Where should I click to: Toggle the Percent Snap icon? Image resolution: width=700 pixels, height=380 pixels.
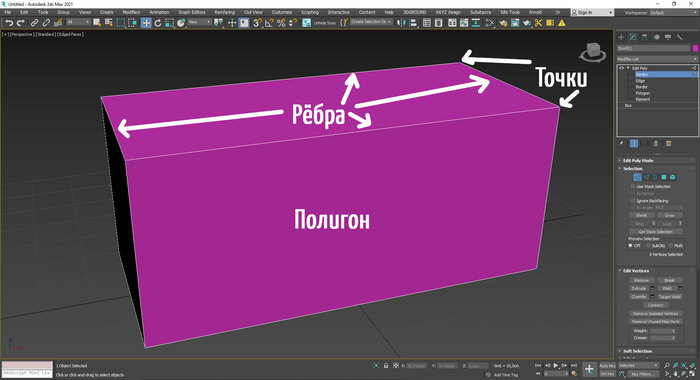click(281, 23)
